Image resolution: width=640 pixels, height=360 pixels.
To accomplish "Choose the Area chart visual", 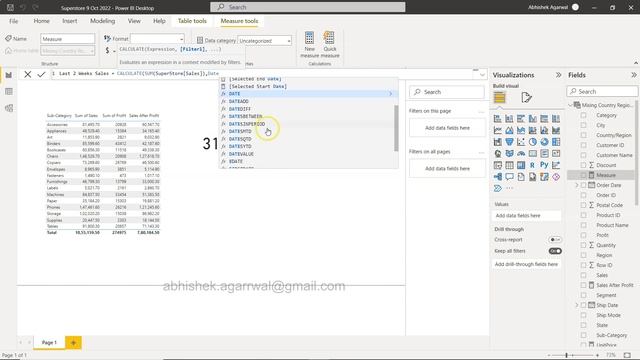I will (509, 130).
